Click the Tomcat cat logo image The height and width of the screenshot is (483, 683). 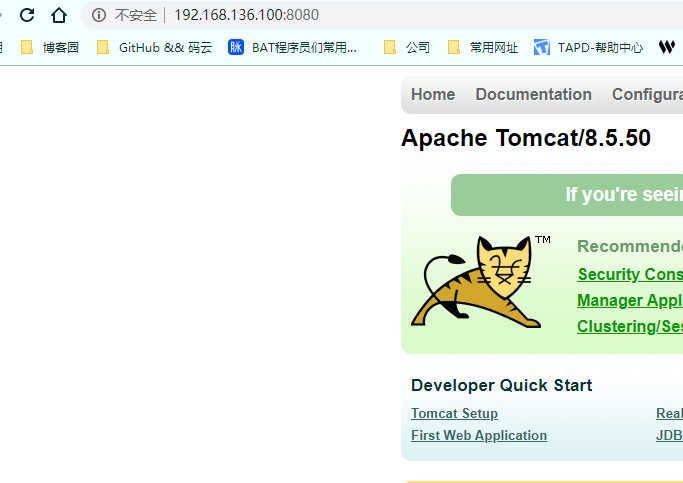coord(481,281)
